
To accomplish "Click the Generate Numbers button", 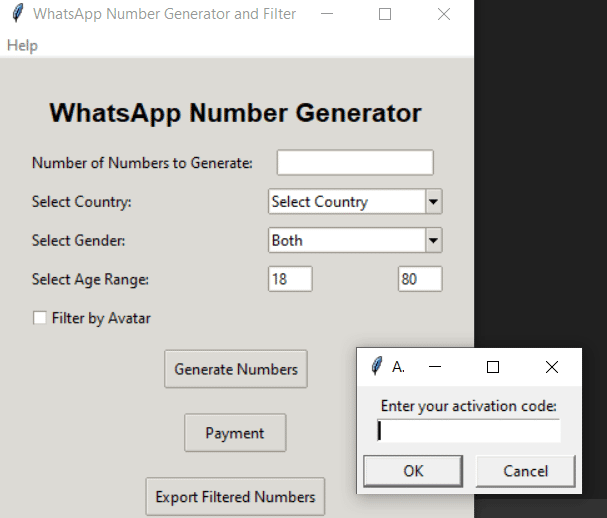I will coord(236,369).
